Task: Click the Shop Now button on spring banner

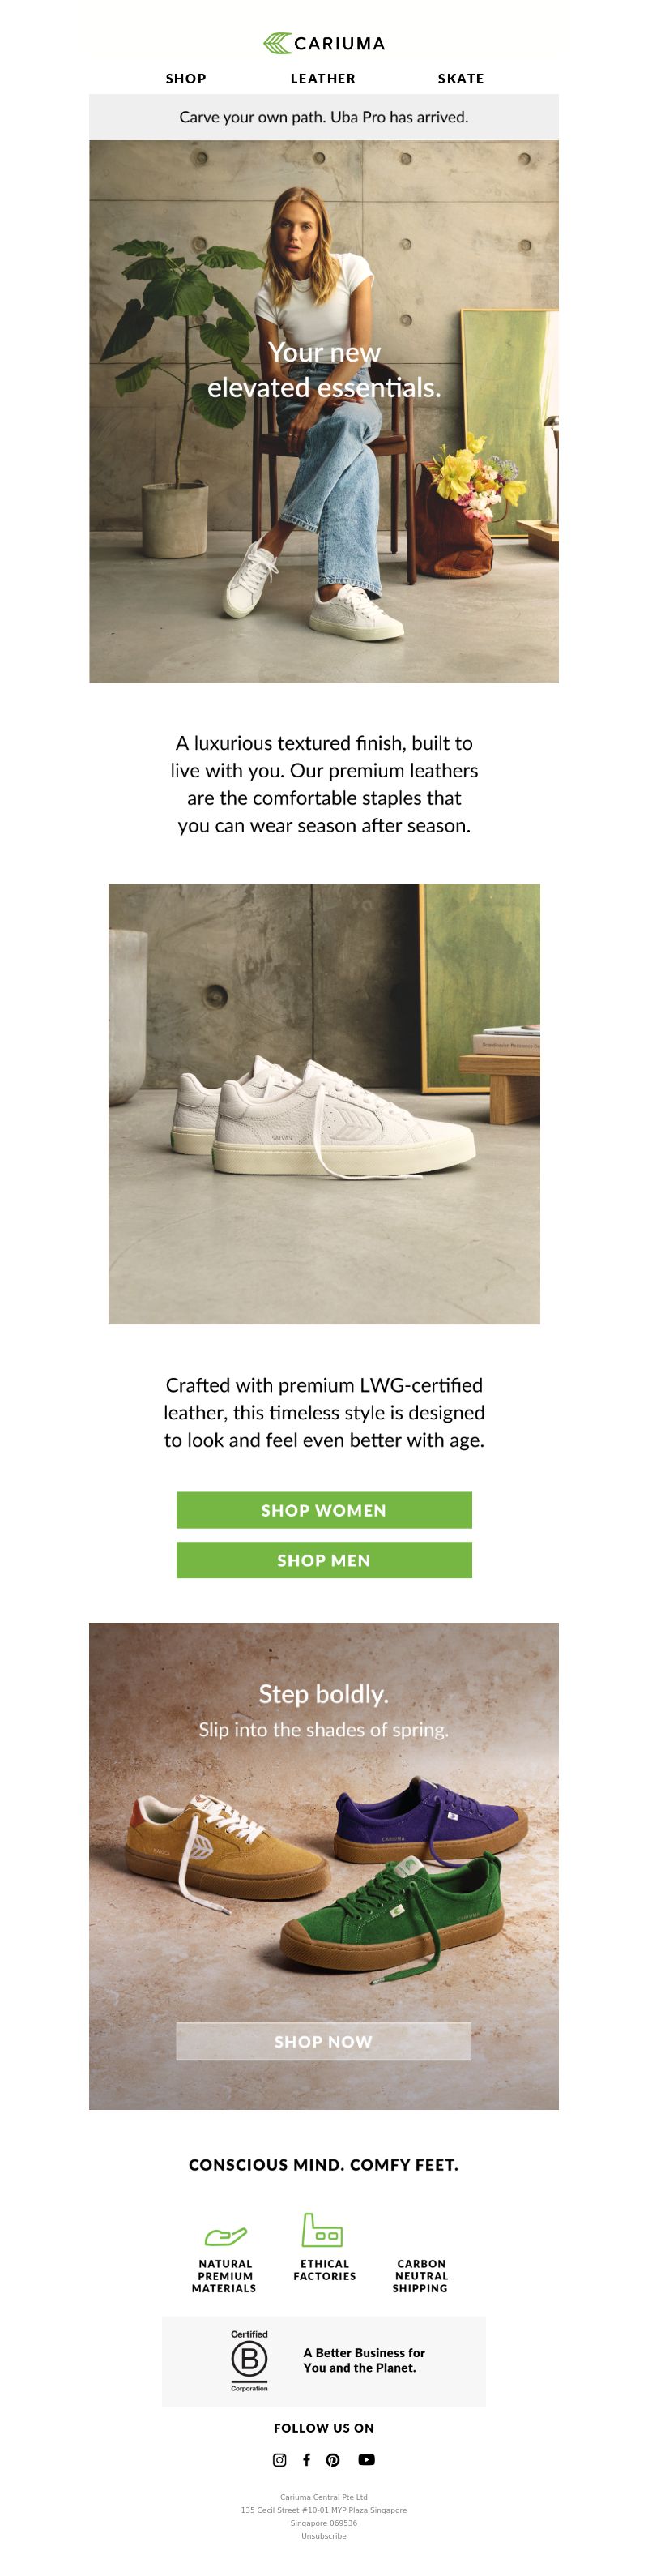Action: pos(324,2041)
